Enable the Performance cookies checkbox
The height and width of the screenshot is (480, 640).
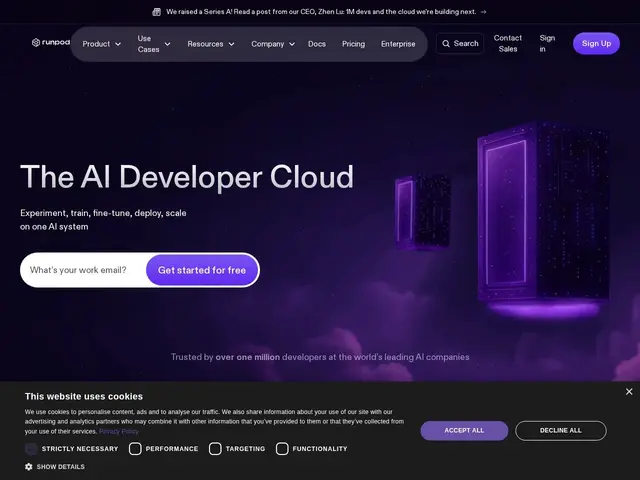click(135, 449)
